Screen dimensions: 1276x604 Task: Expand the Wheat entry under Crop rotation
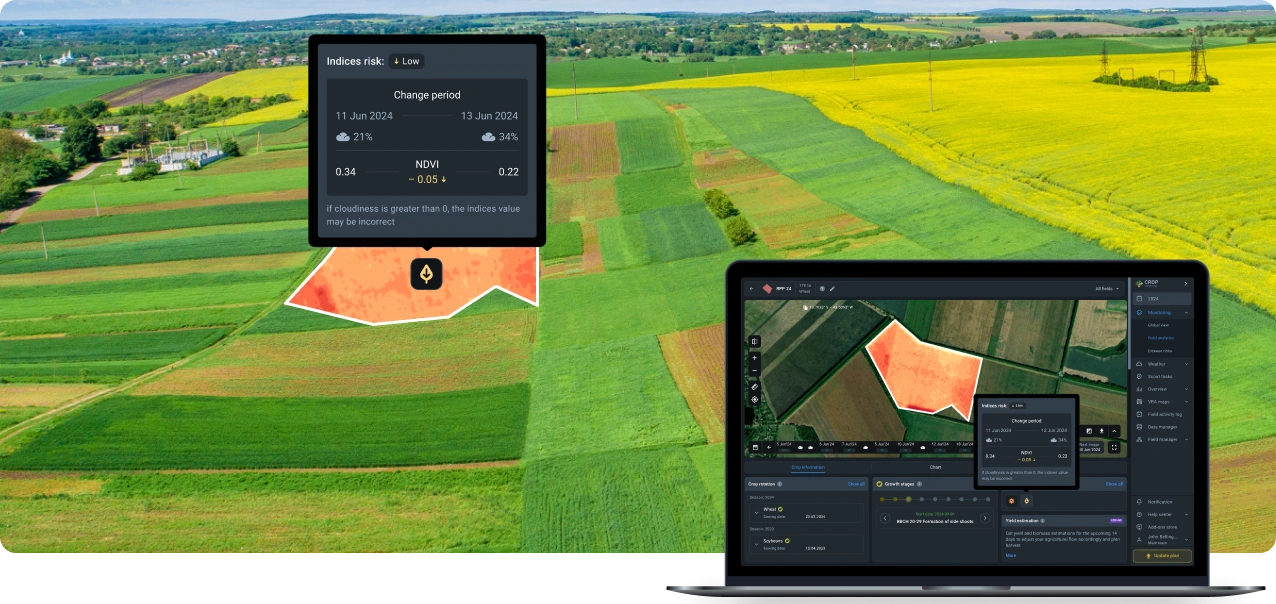[x=755, y=512]
